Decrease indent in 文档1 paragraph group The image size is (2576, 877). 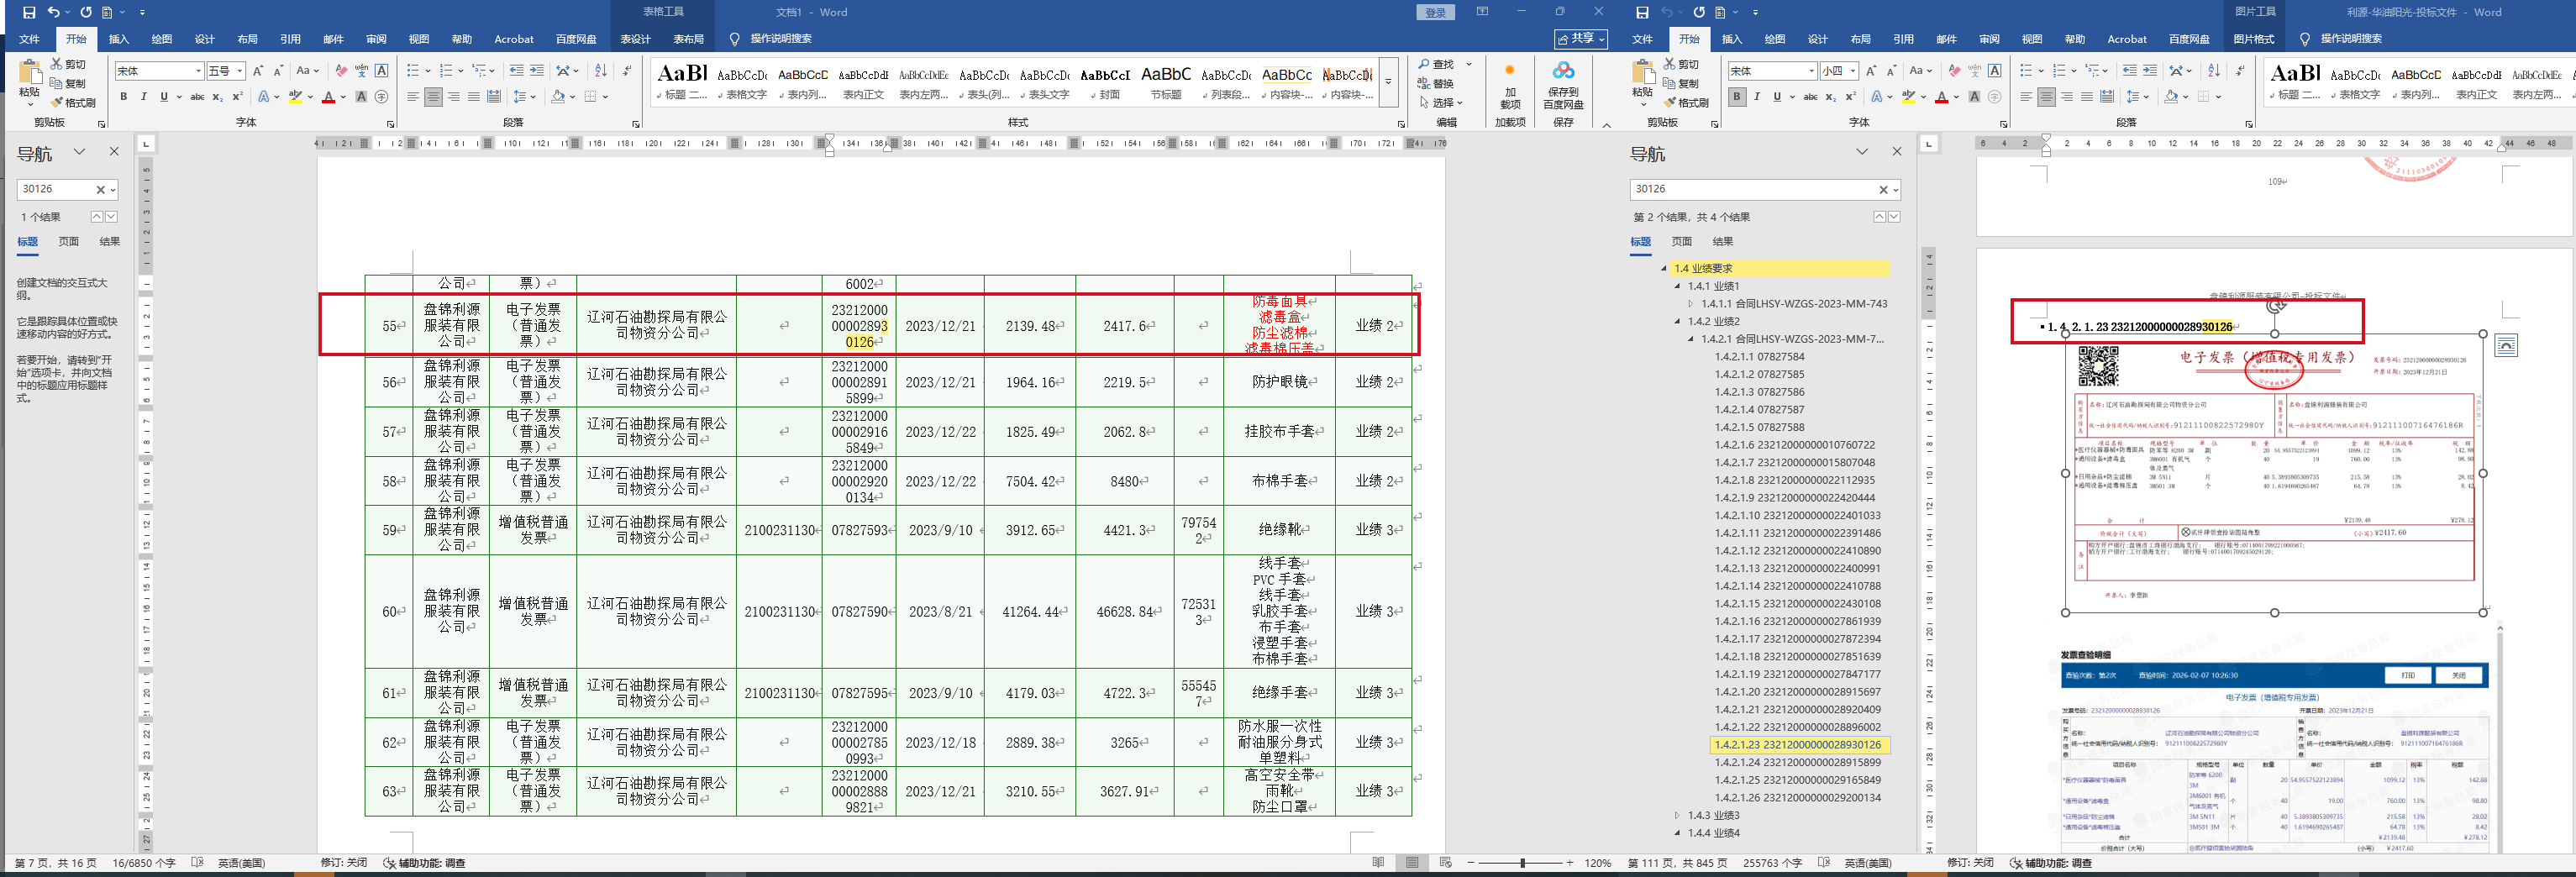pyautogui.click(x=516, y=71)
